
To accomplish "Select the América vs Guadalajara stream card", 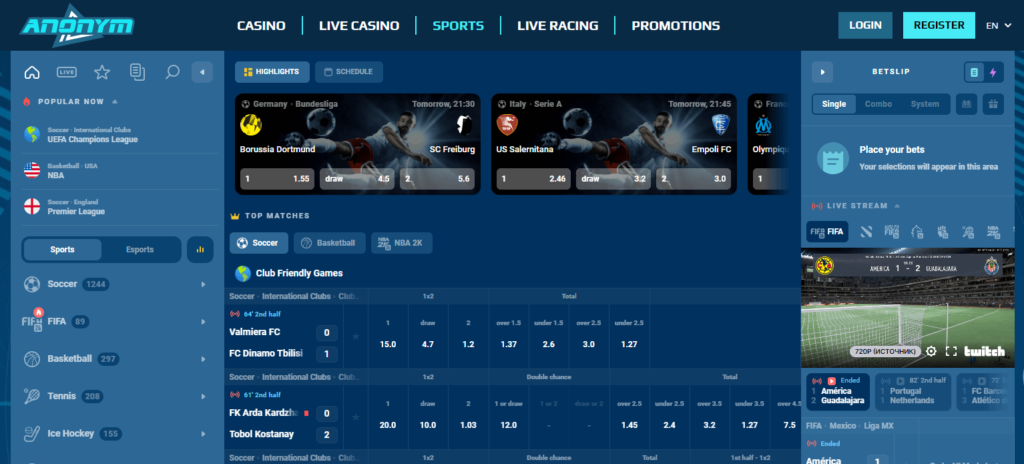I will click(839, 391).
